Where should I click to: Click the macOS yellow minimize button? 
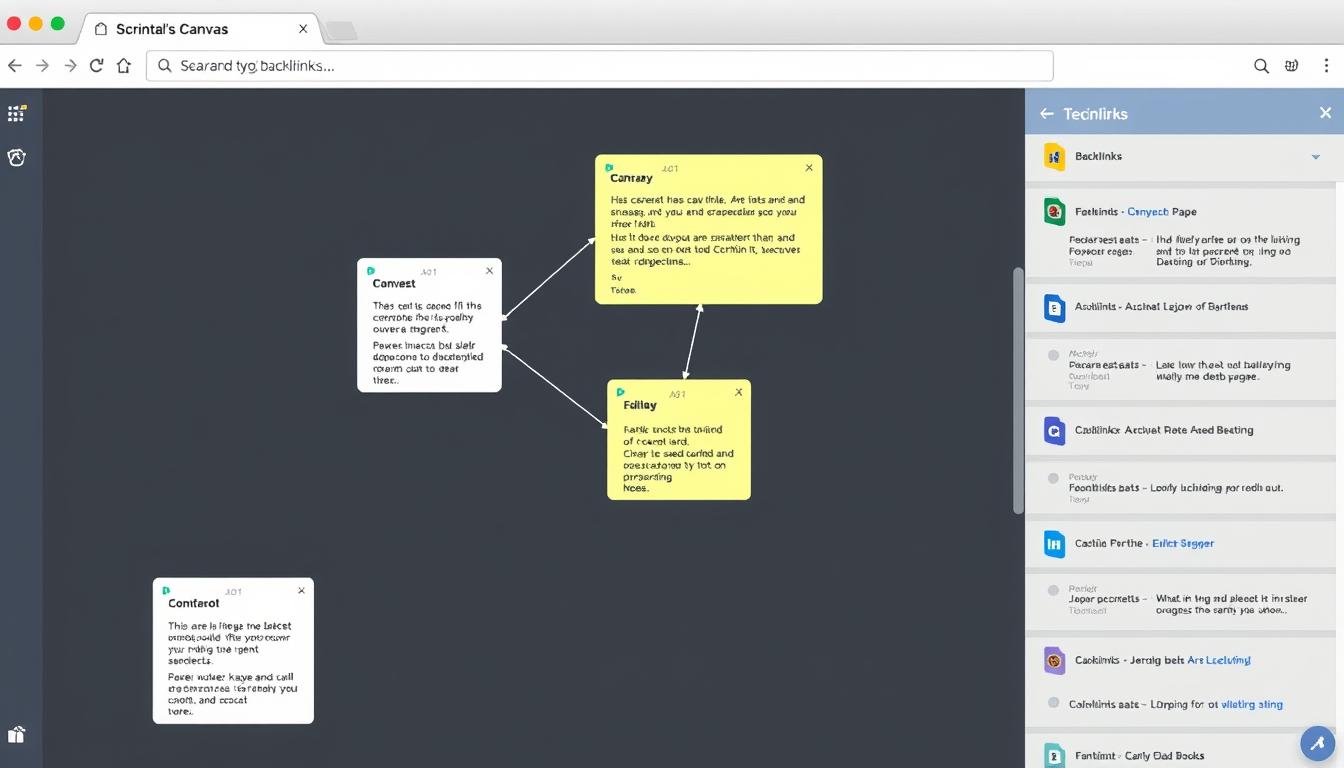(36, 23)
